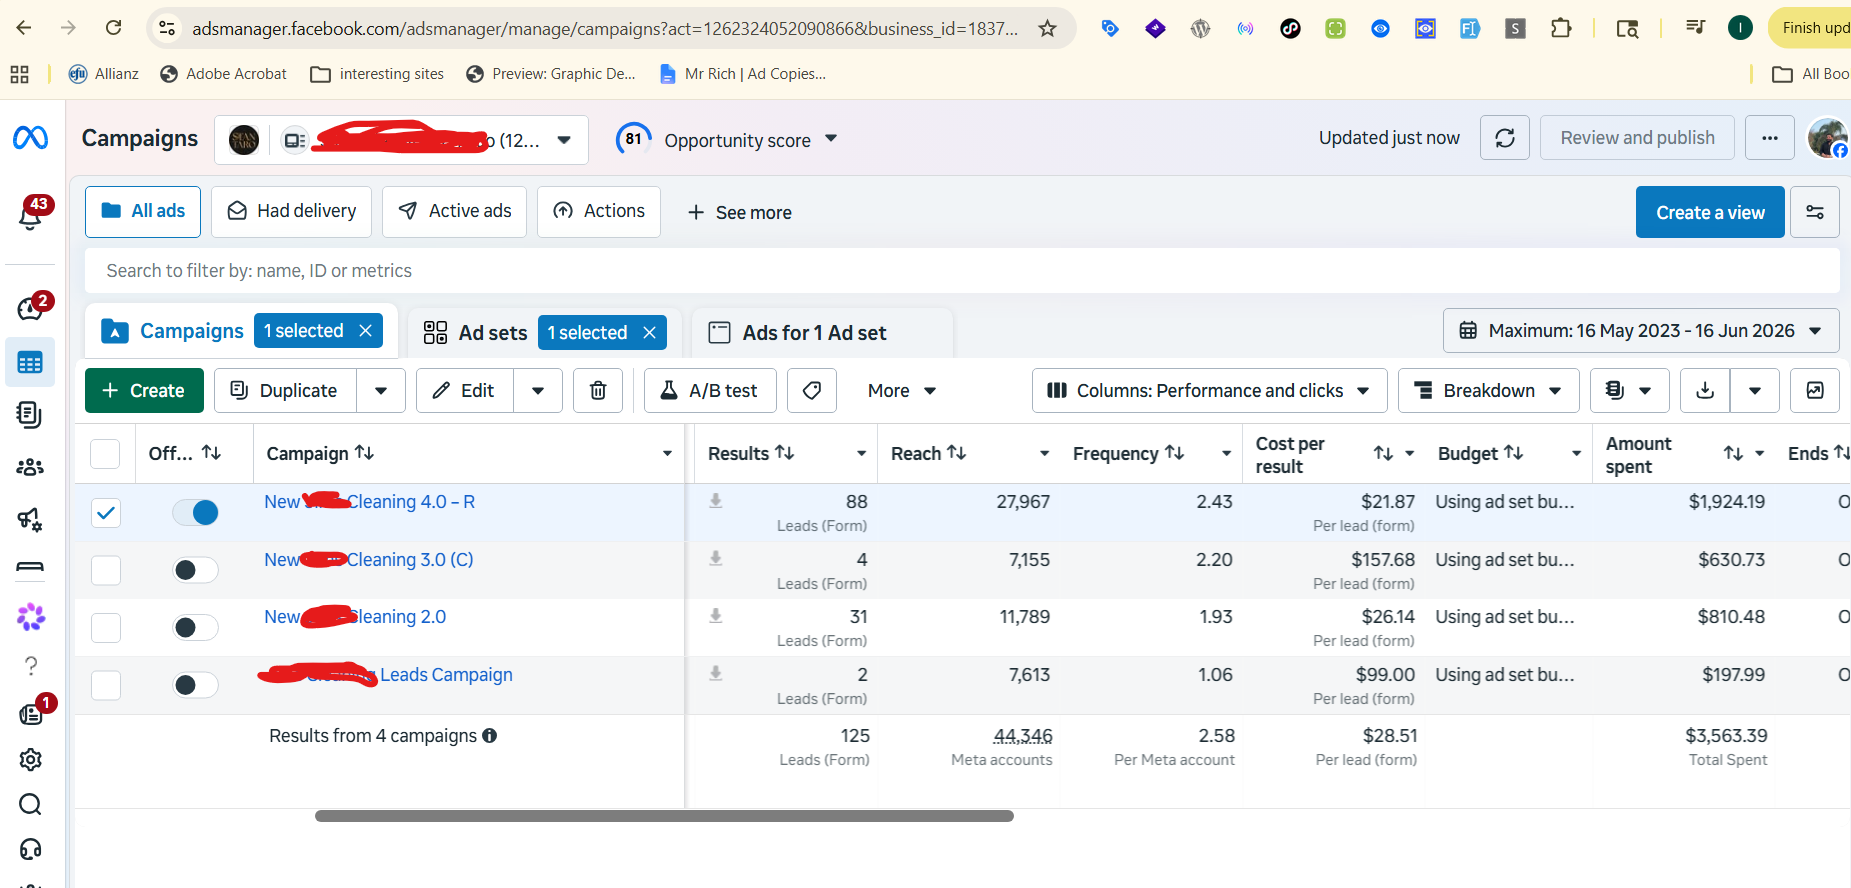Click the Meta logo icon
This screenshot has width=1851, height=888.
pos(30,137)
